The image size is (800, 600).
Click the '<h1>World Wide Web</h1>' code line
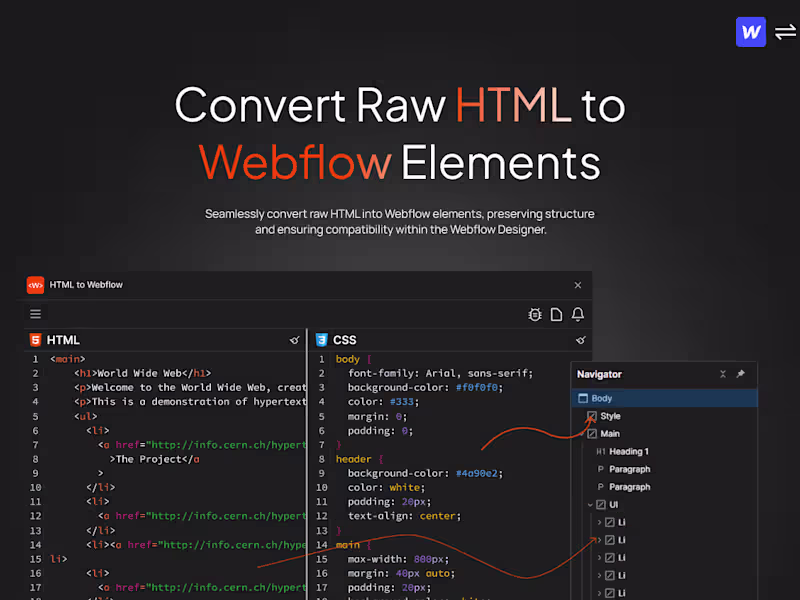[x=142, y=373]
